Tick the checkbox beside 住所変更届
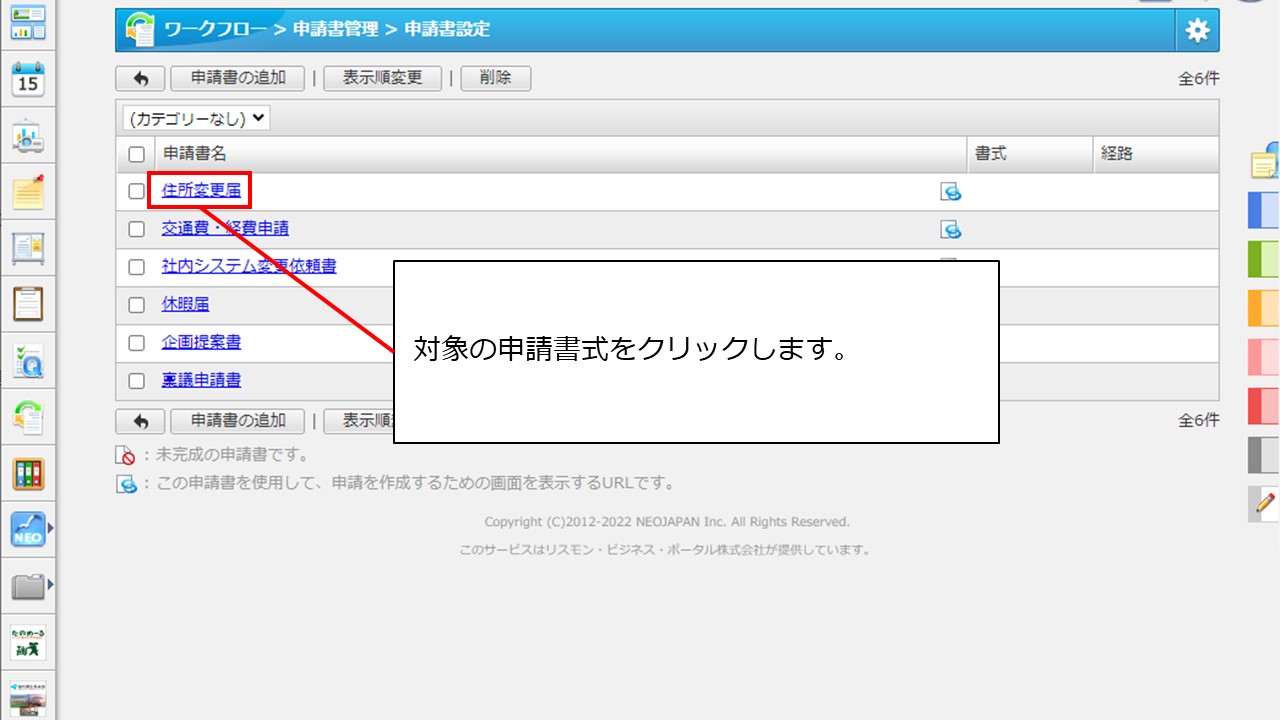1280x720 pixels. click(137, 192)
